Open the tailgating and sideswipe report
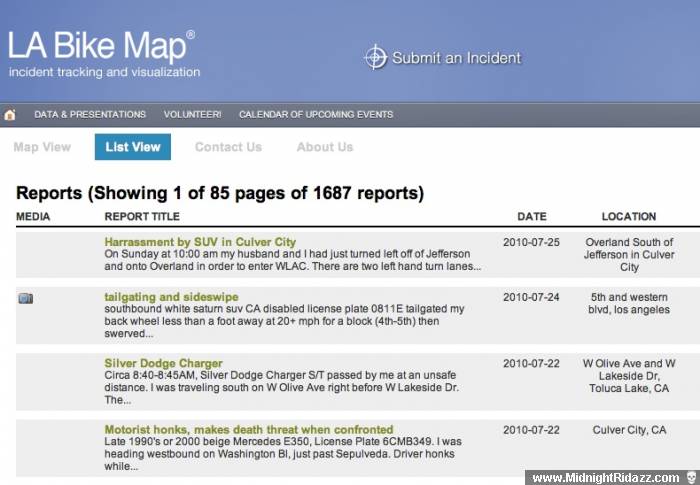Viewport: 700px width, 485px height. click(171, 297)
